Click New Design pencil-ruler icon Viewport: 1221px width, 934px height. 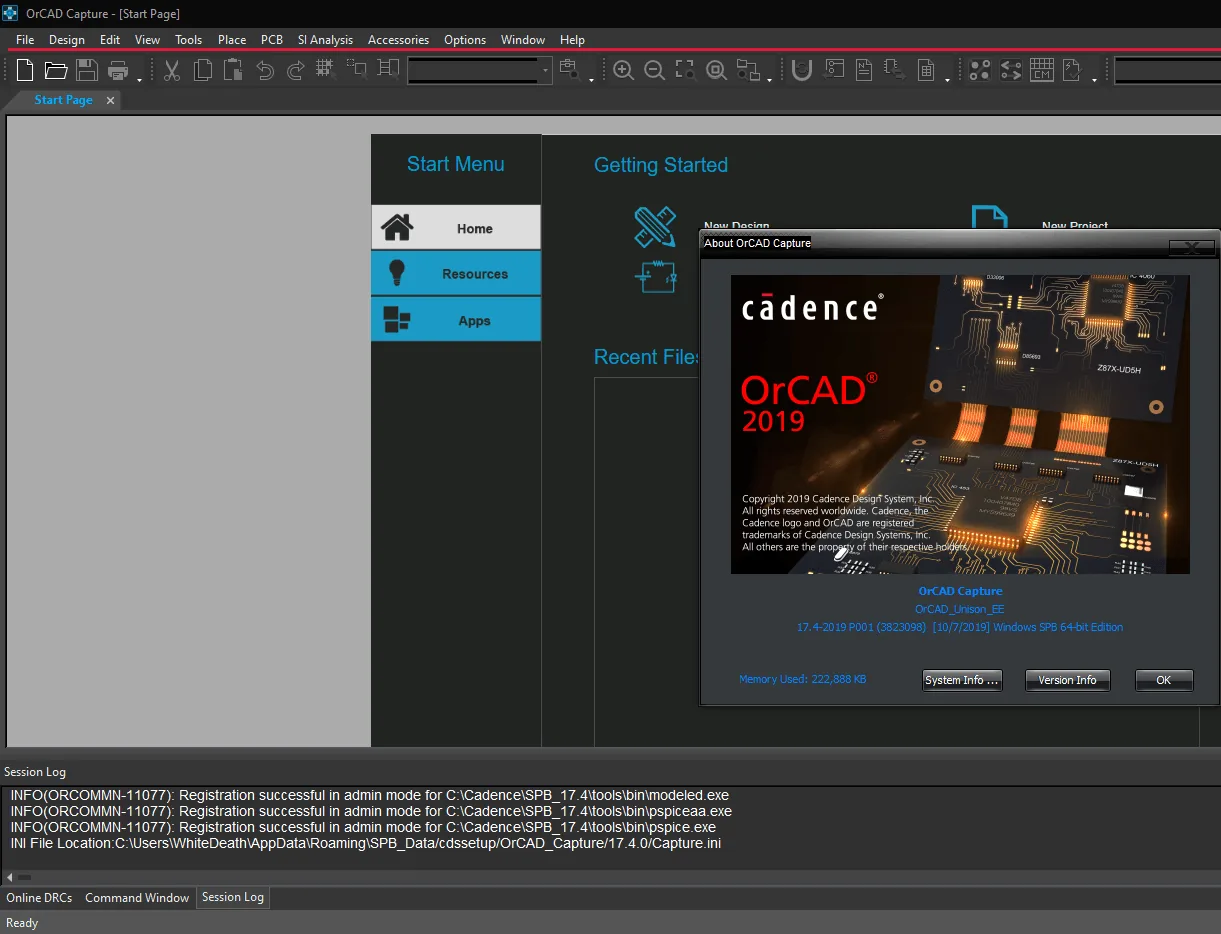(x=655, y=227)
